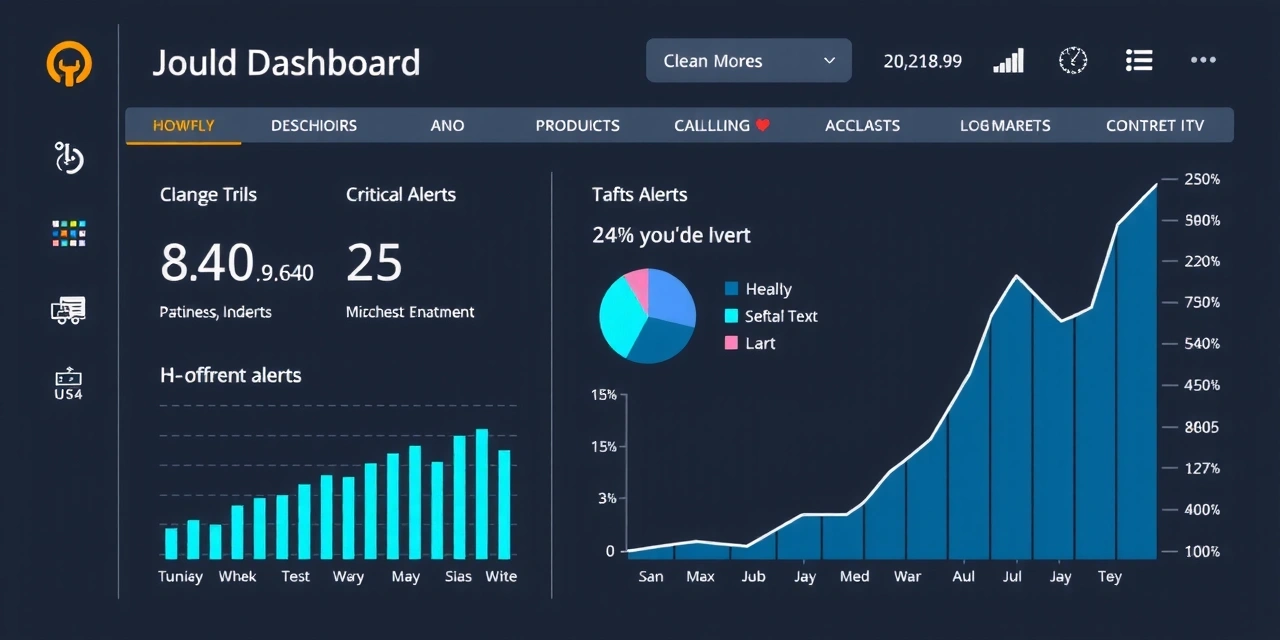Open the DESCHIOIRS tab
This screenshot has height=640, width=1280.
[x=314, y=126]
